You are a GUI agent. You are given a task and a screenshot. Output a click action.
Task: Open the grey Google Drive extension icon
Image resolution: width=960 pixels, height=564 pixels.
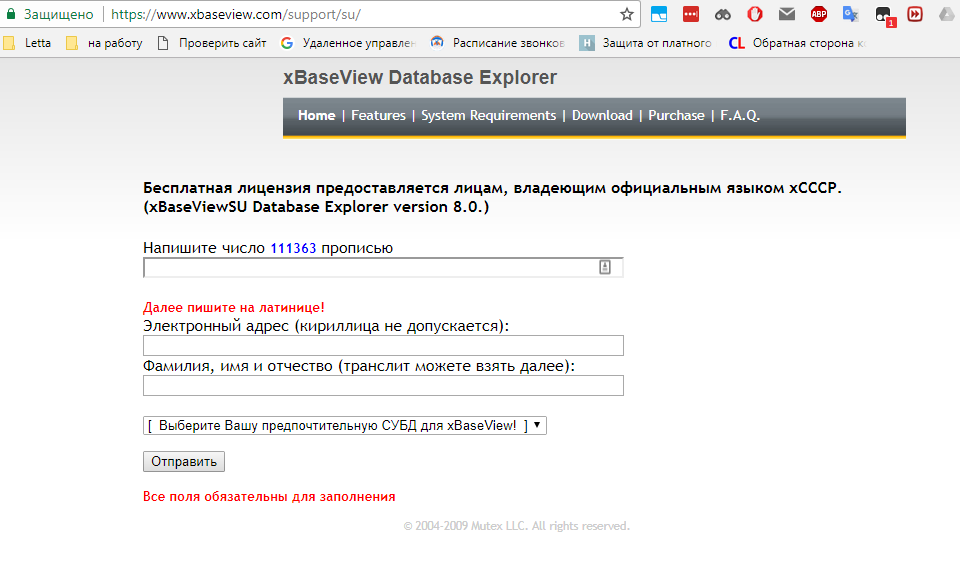pos(947,14)
